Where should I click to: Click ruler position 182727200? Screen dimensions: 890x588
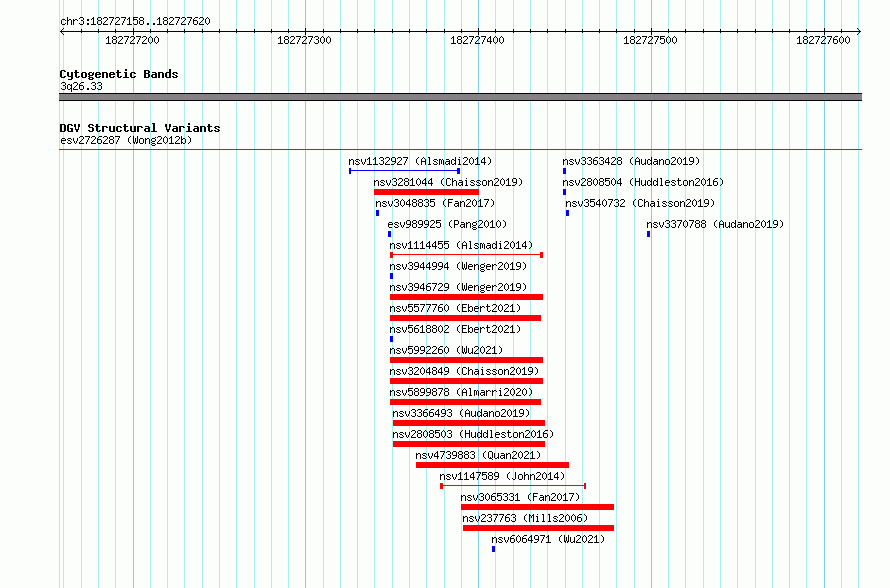point(132,40)
